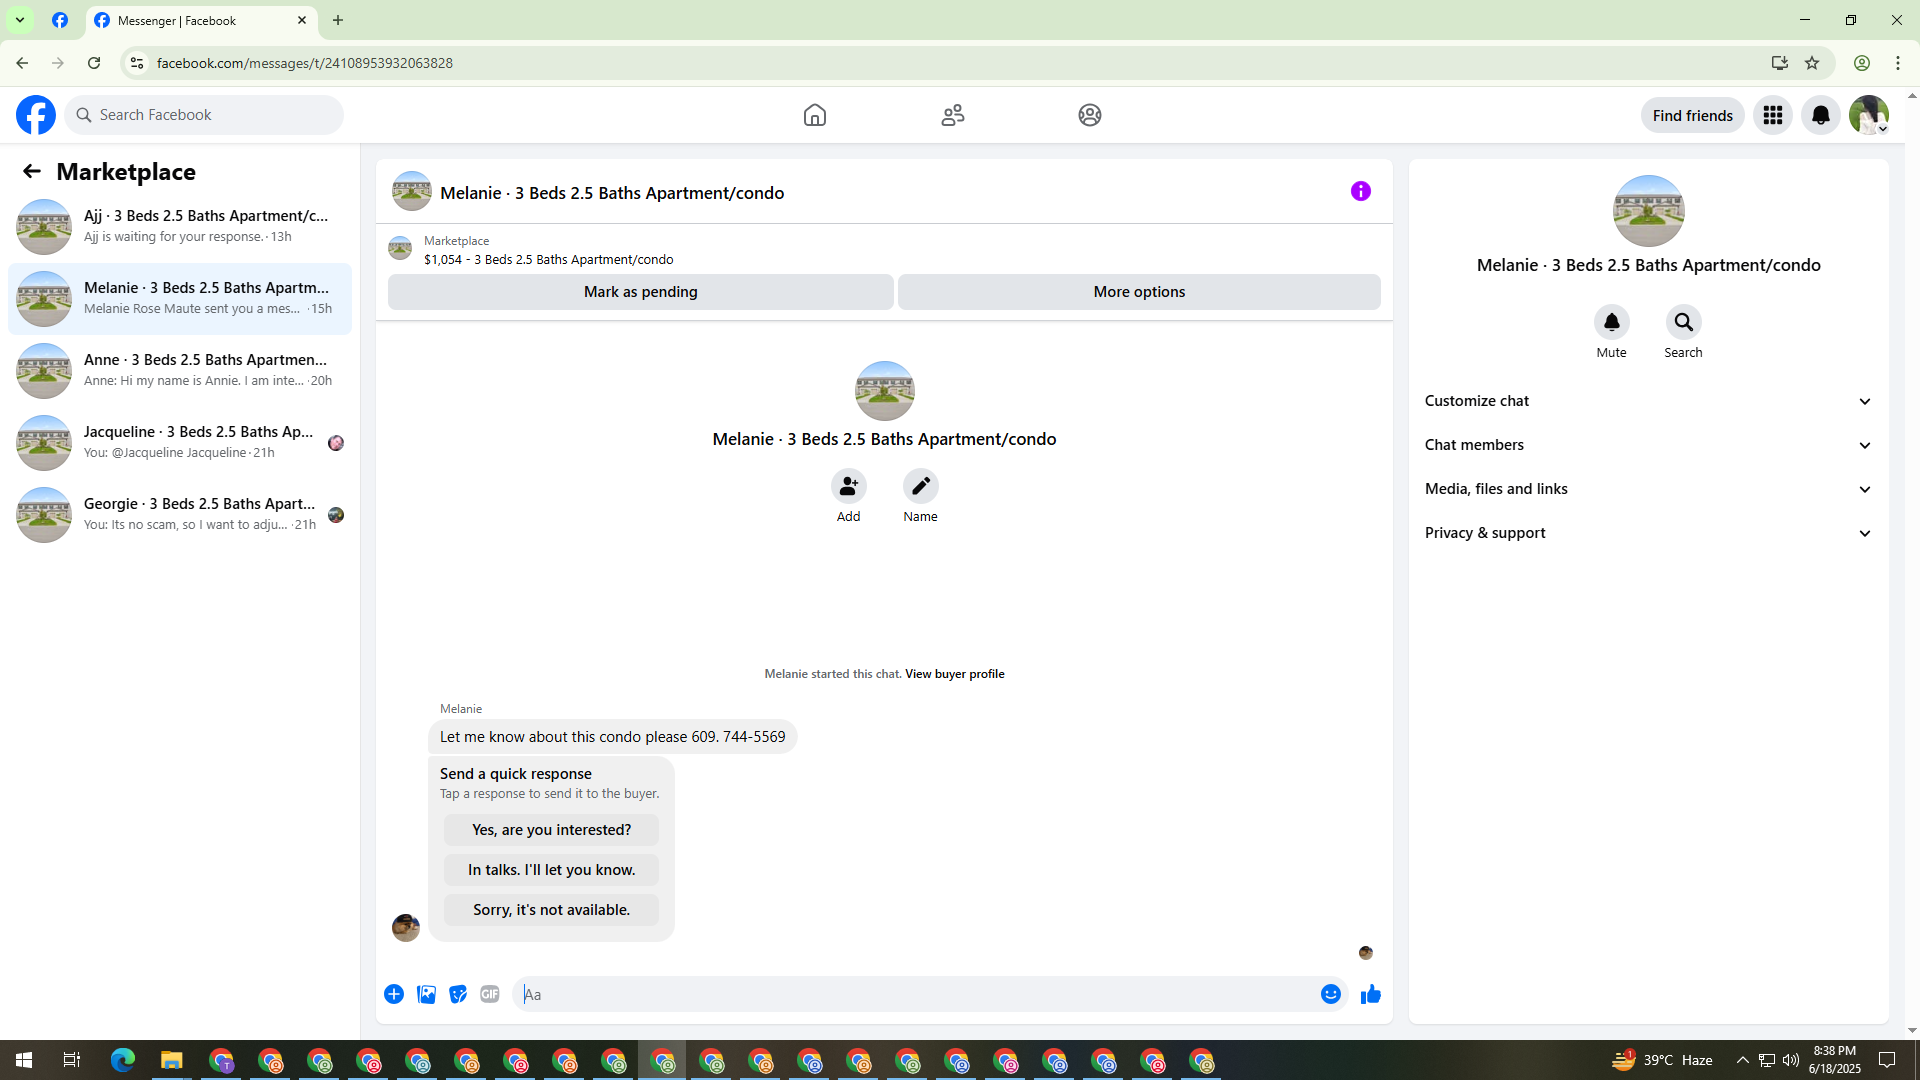Open the $1,054 Marketplace listing link
This screenshot has height=1080, width=1920.
tap(549, 260)
